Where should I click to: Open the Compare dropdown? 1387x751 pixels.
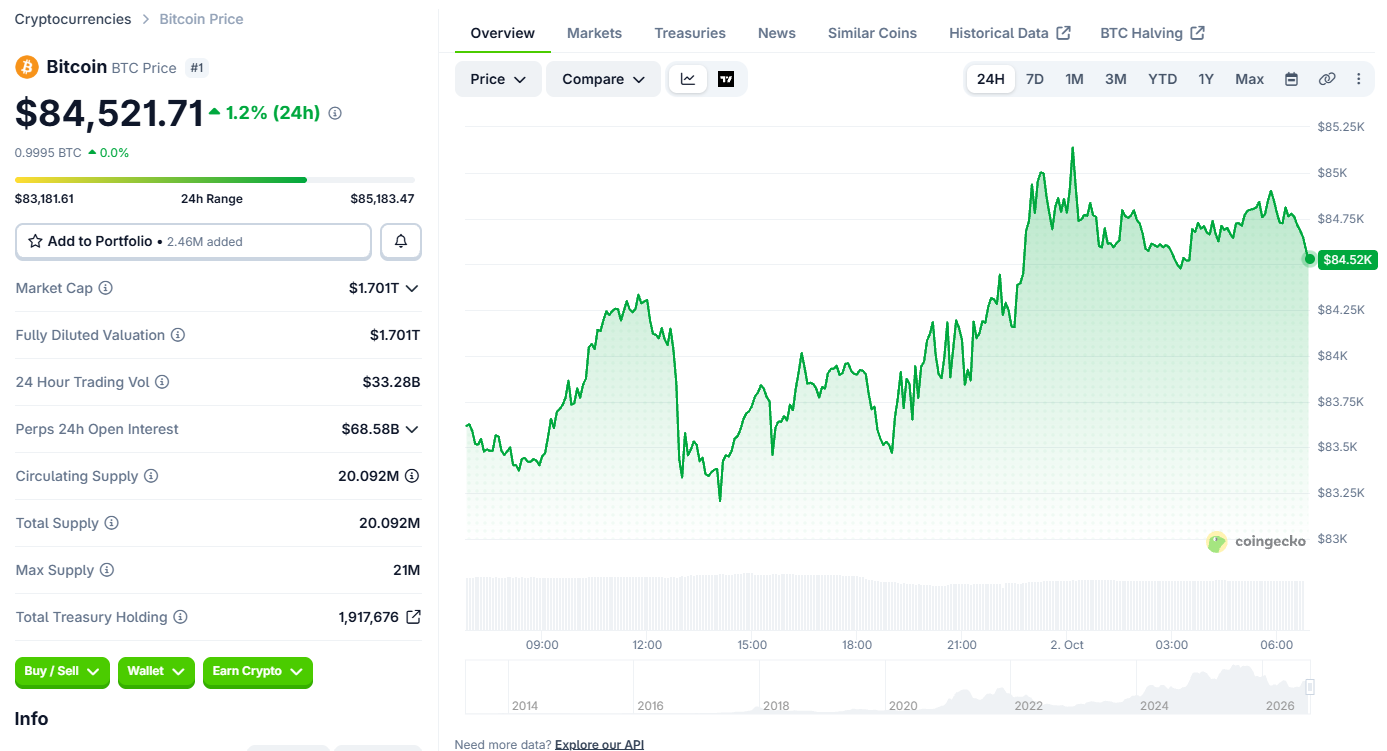click(x=603, y=79)
